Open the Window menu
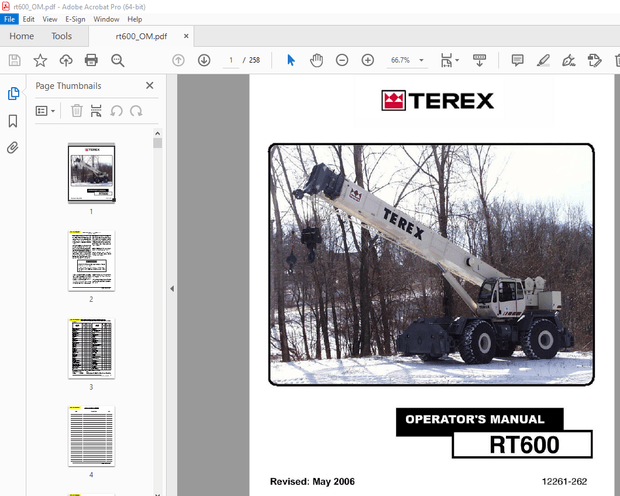The width and height of the screenshot is (620, 496). [x=106, y=19]
